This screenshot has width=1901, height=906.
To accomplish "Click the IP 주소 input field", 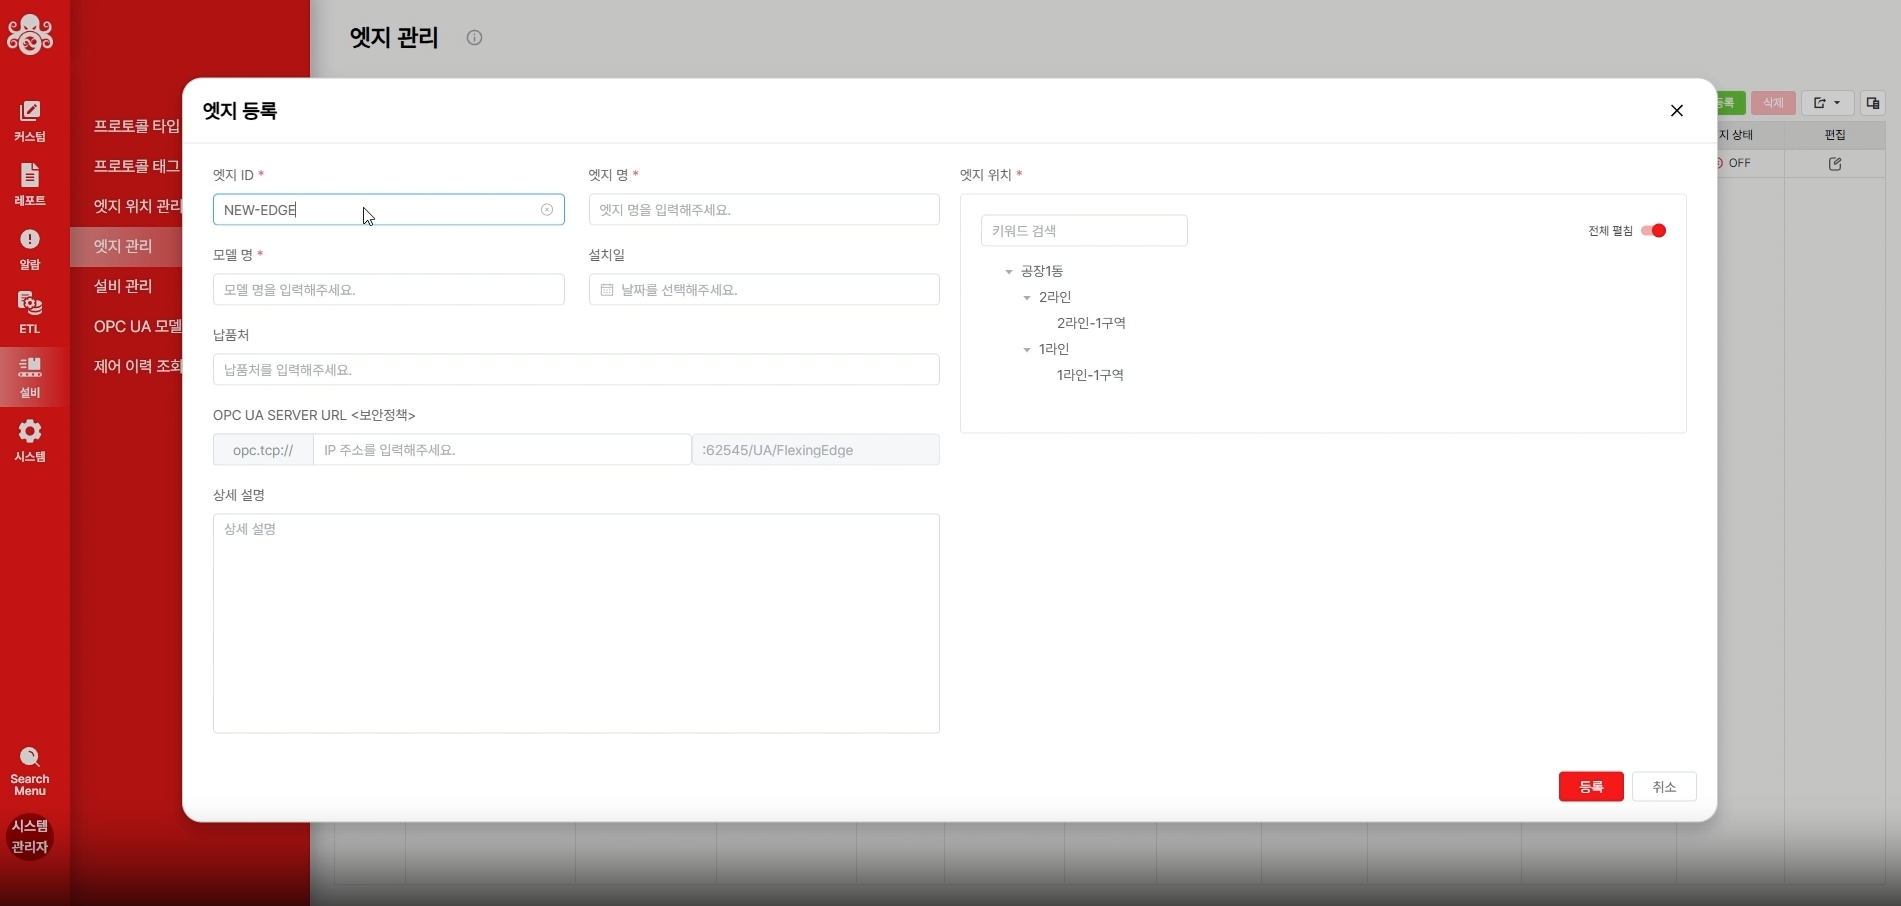I will pyautogui.click(x=502, y=450).
